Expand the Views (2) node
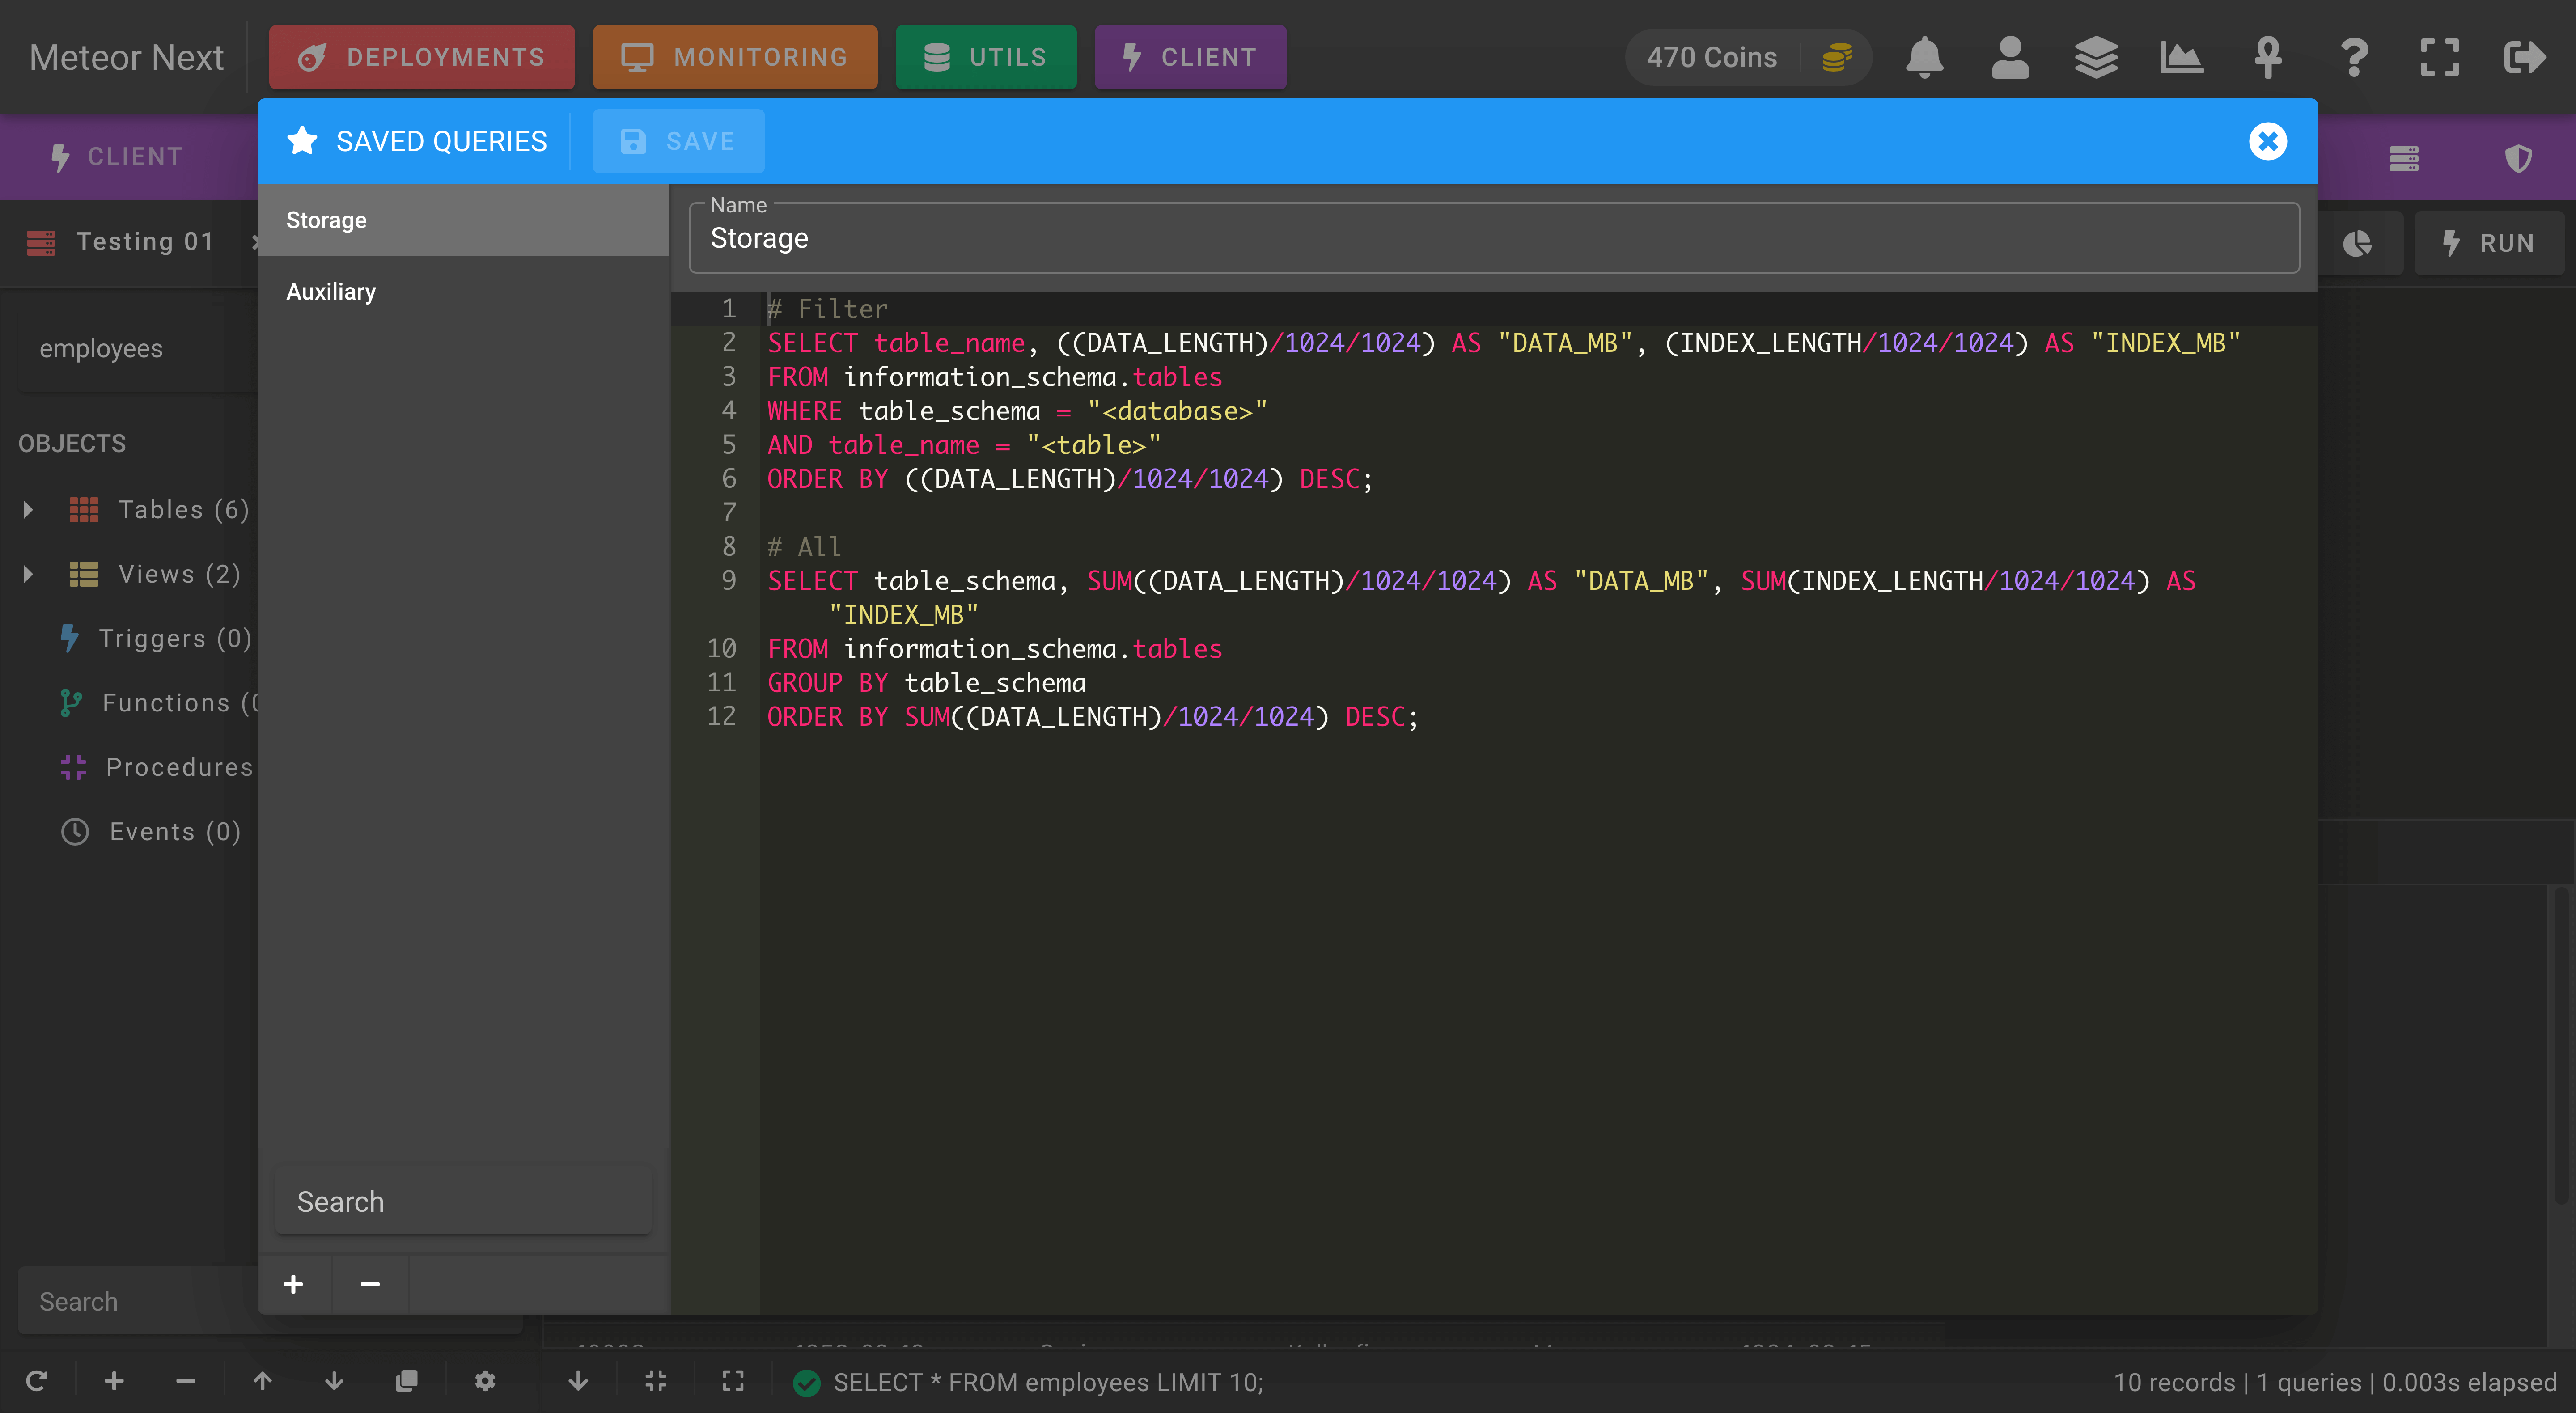Screen dimensions: 2576x1413 coord(28,574)
